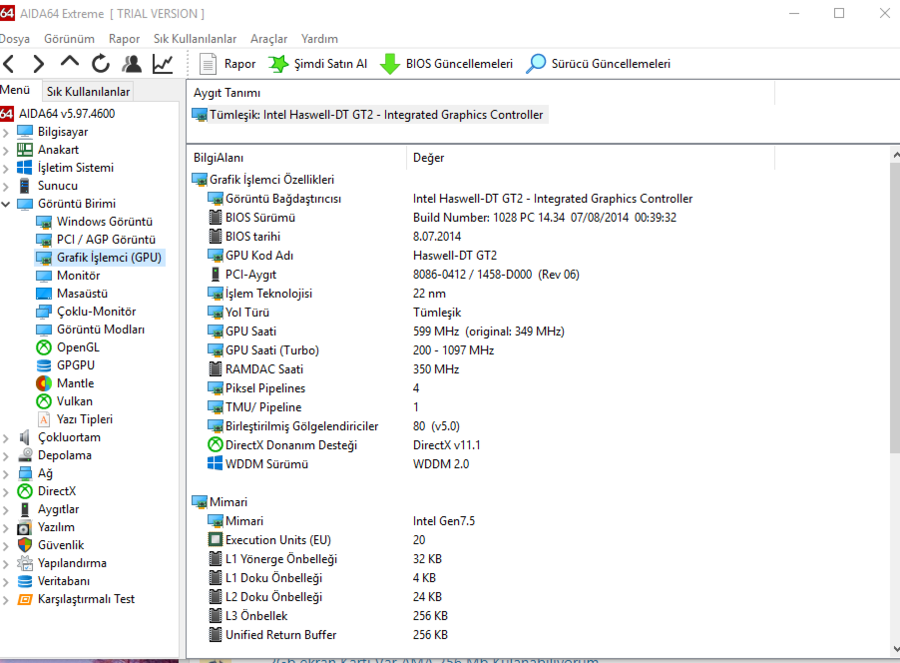Switch to Sık Kullanılanlar tab
The height and width of the screenshot is (663, 900).
pos(88,92)
